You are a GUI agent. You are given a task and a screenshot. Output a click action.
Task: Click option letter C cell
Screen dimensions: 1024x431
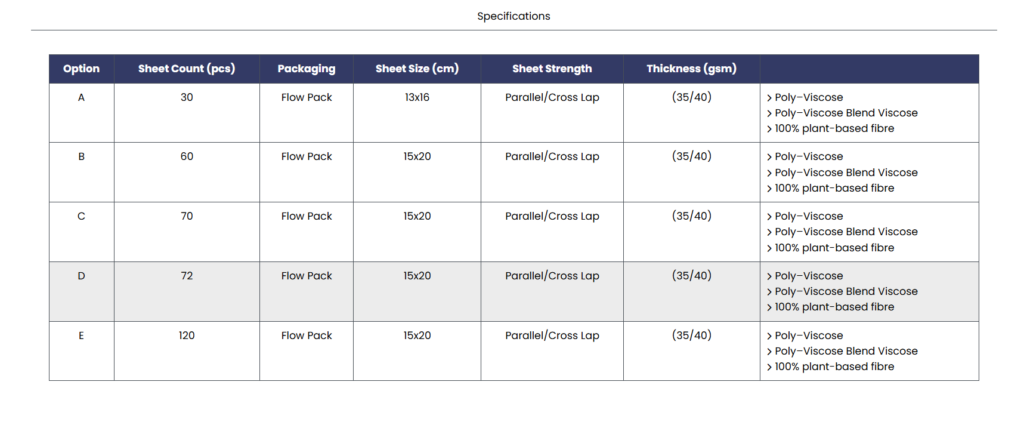pyautogui.click(x=81, y=216)
